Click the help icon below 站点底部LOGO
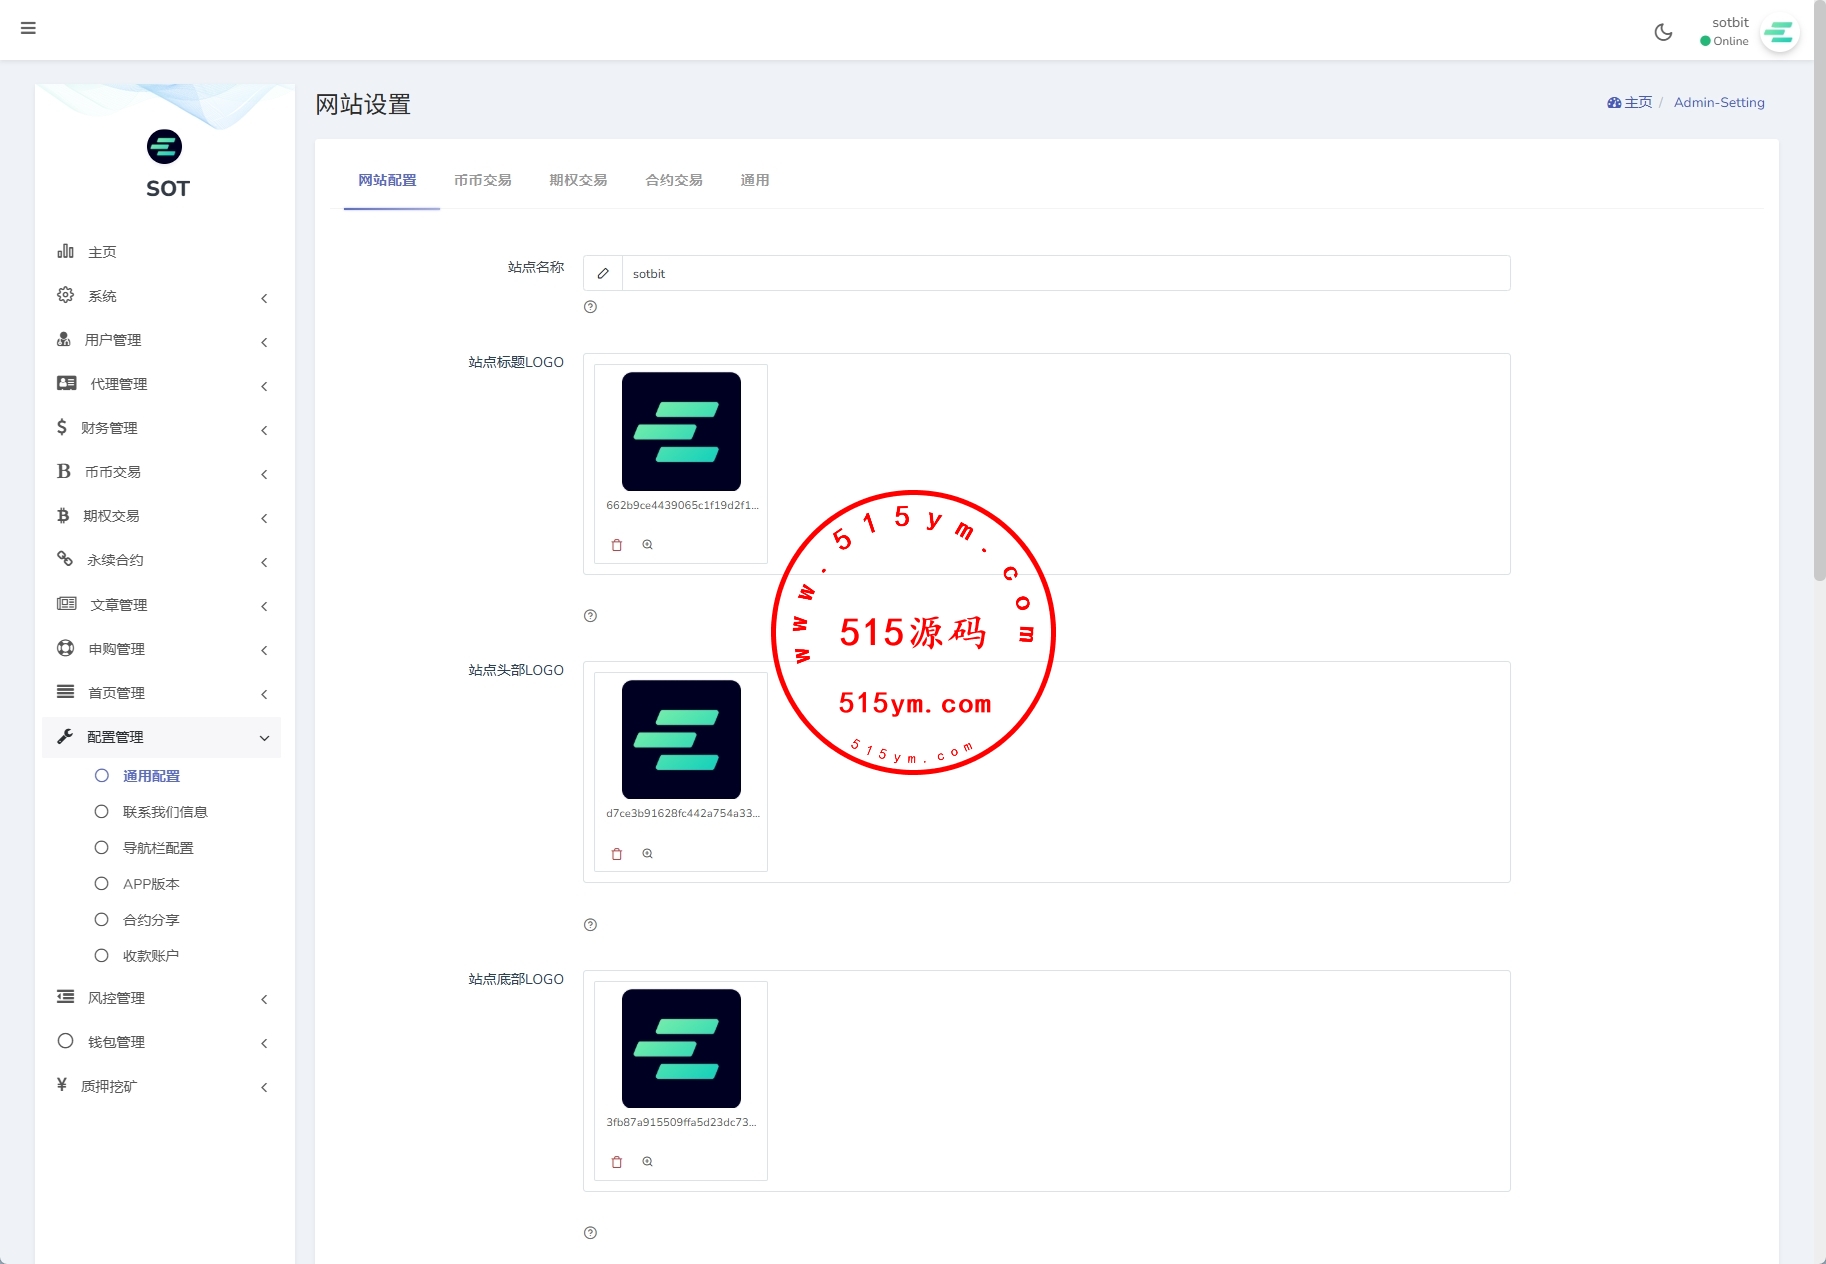 point(590,1233)
